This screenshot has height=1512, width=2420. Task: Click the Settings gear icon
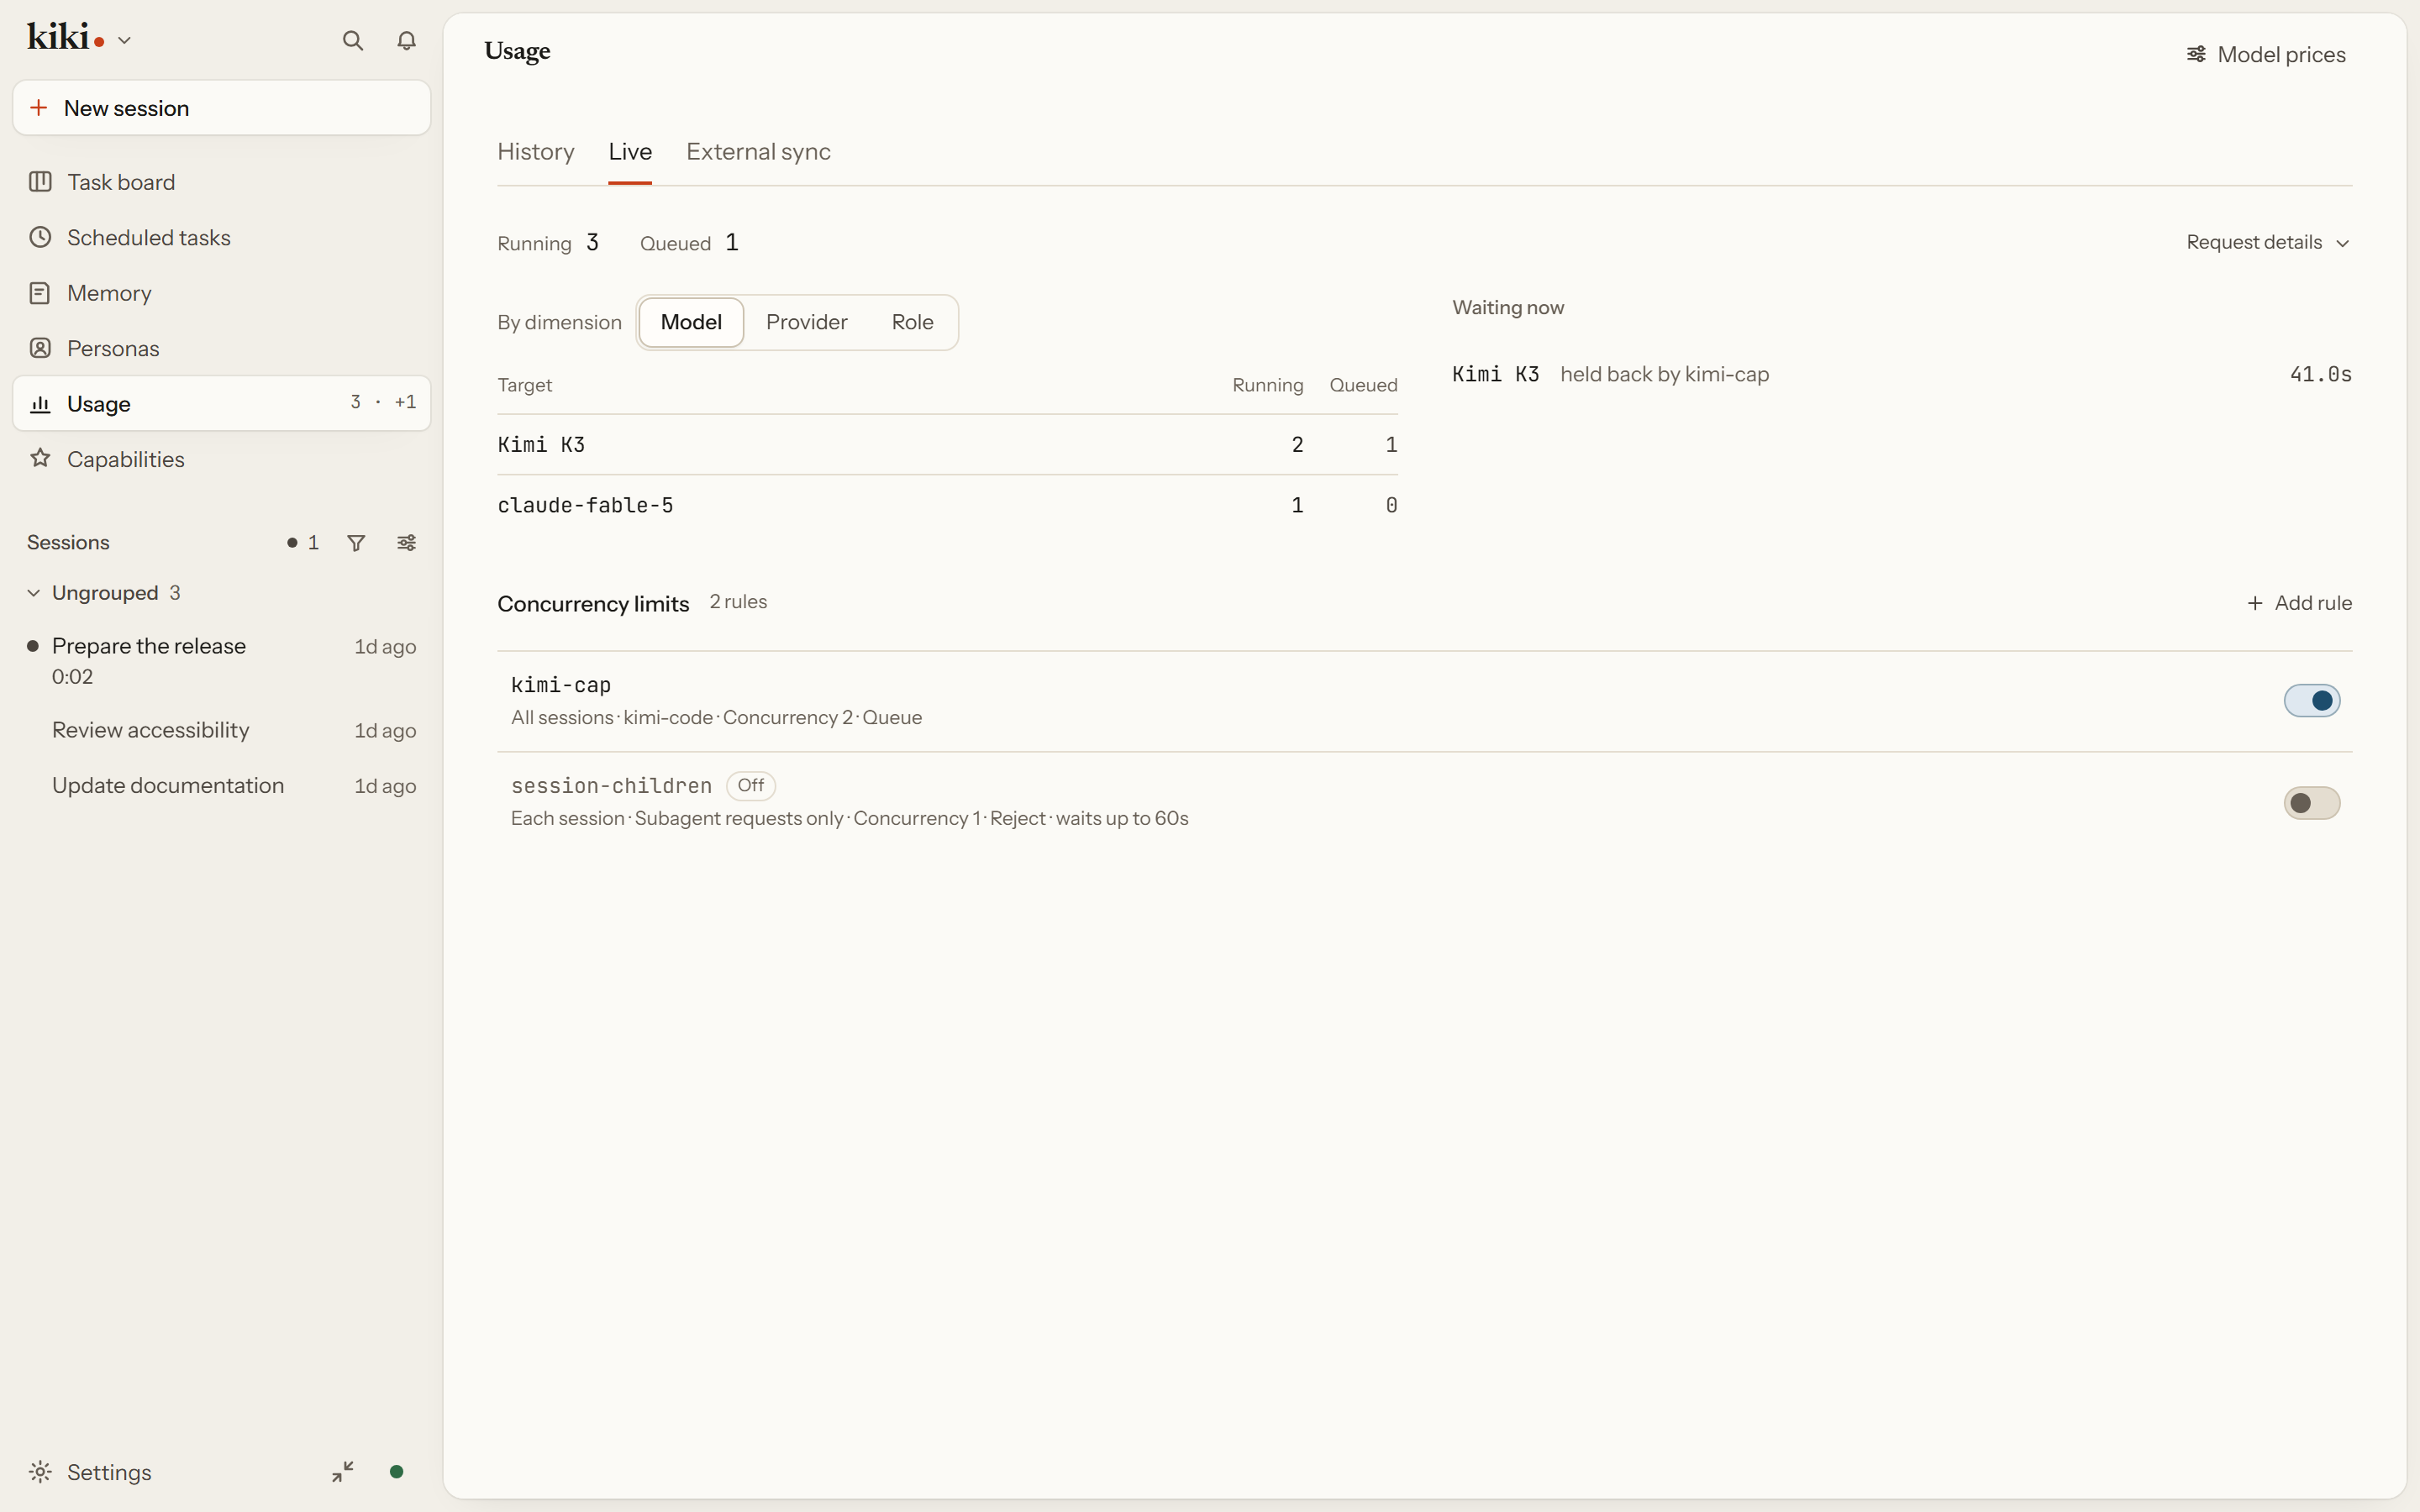click(x=40, y=1472)
